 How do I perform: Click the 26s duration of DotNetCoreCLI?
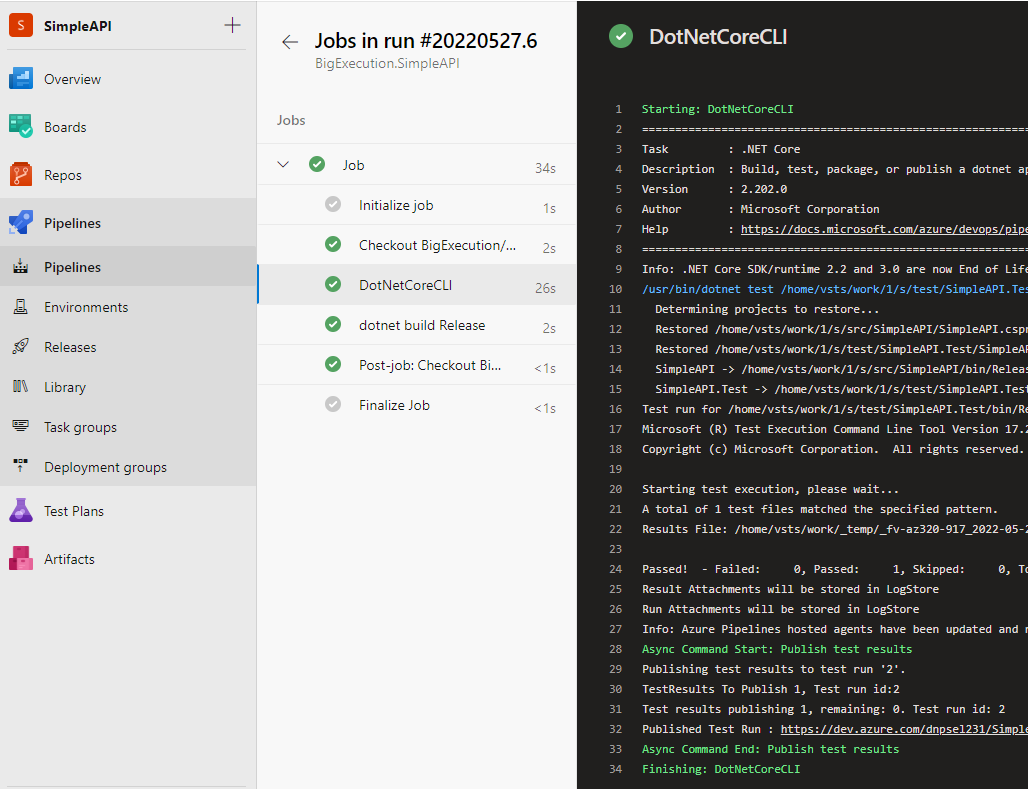point(545,288)
